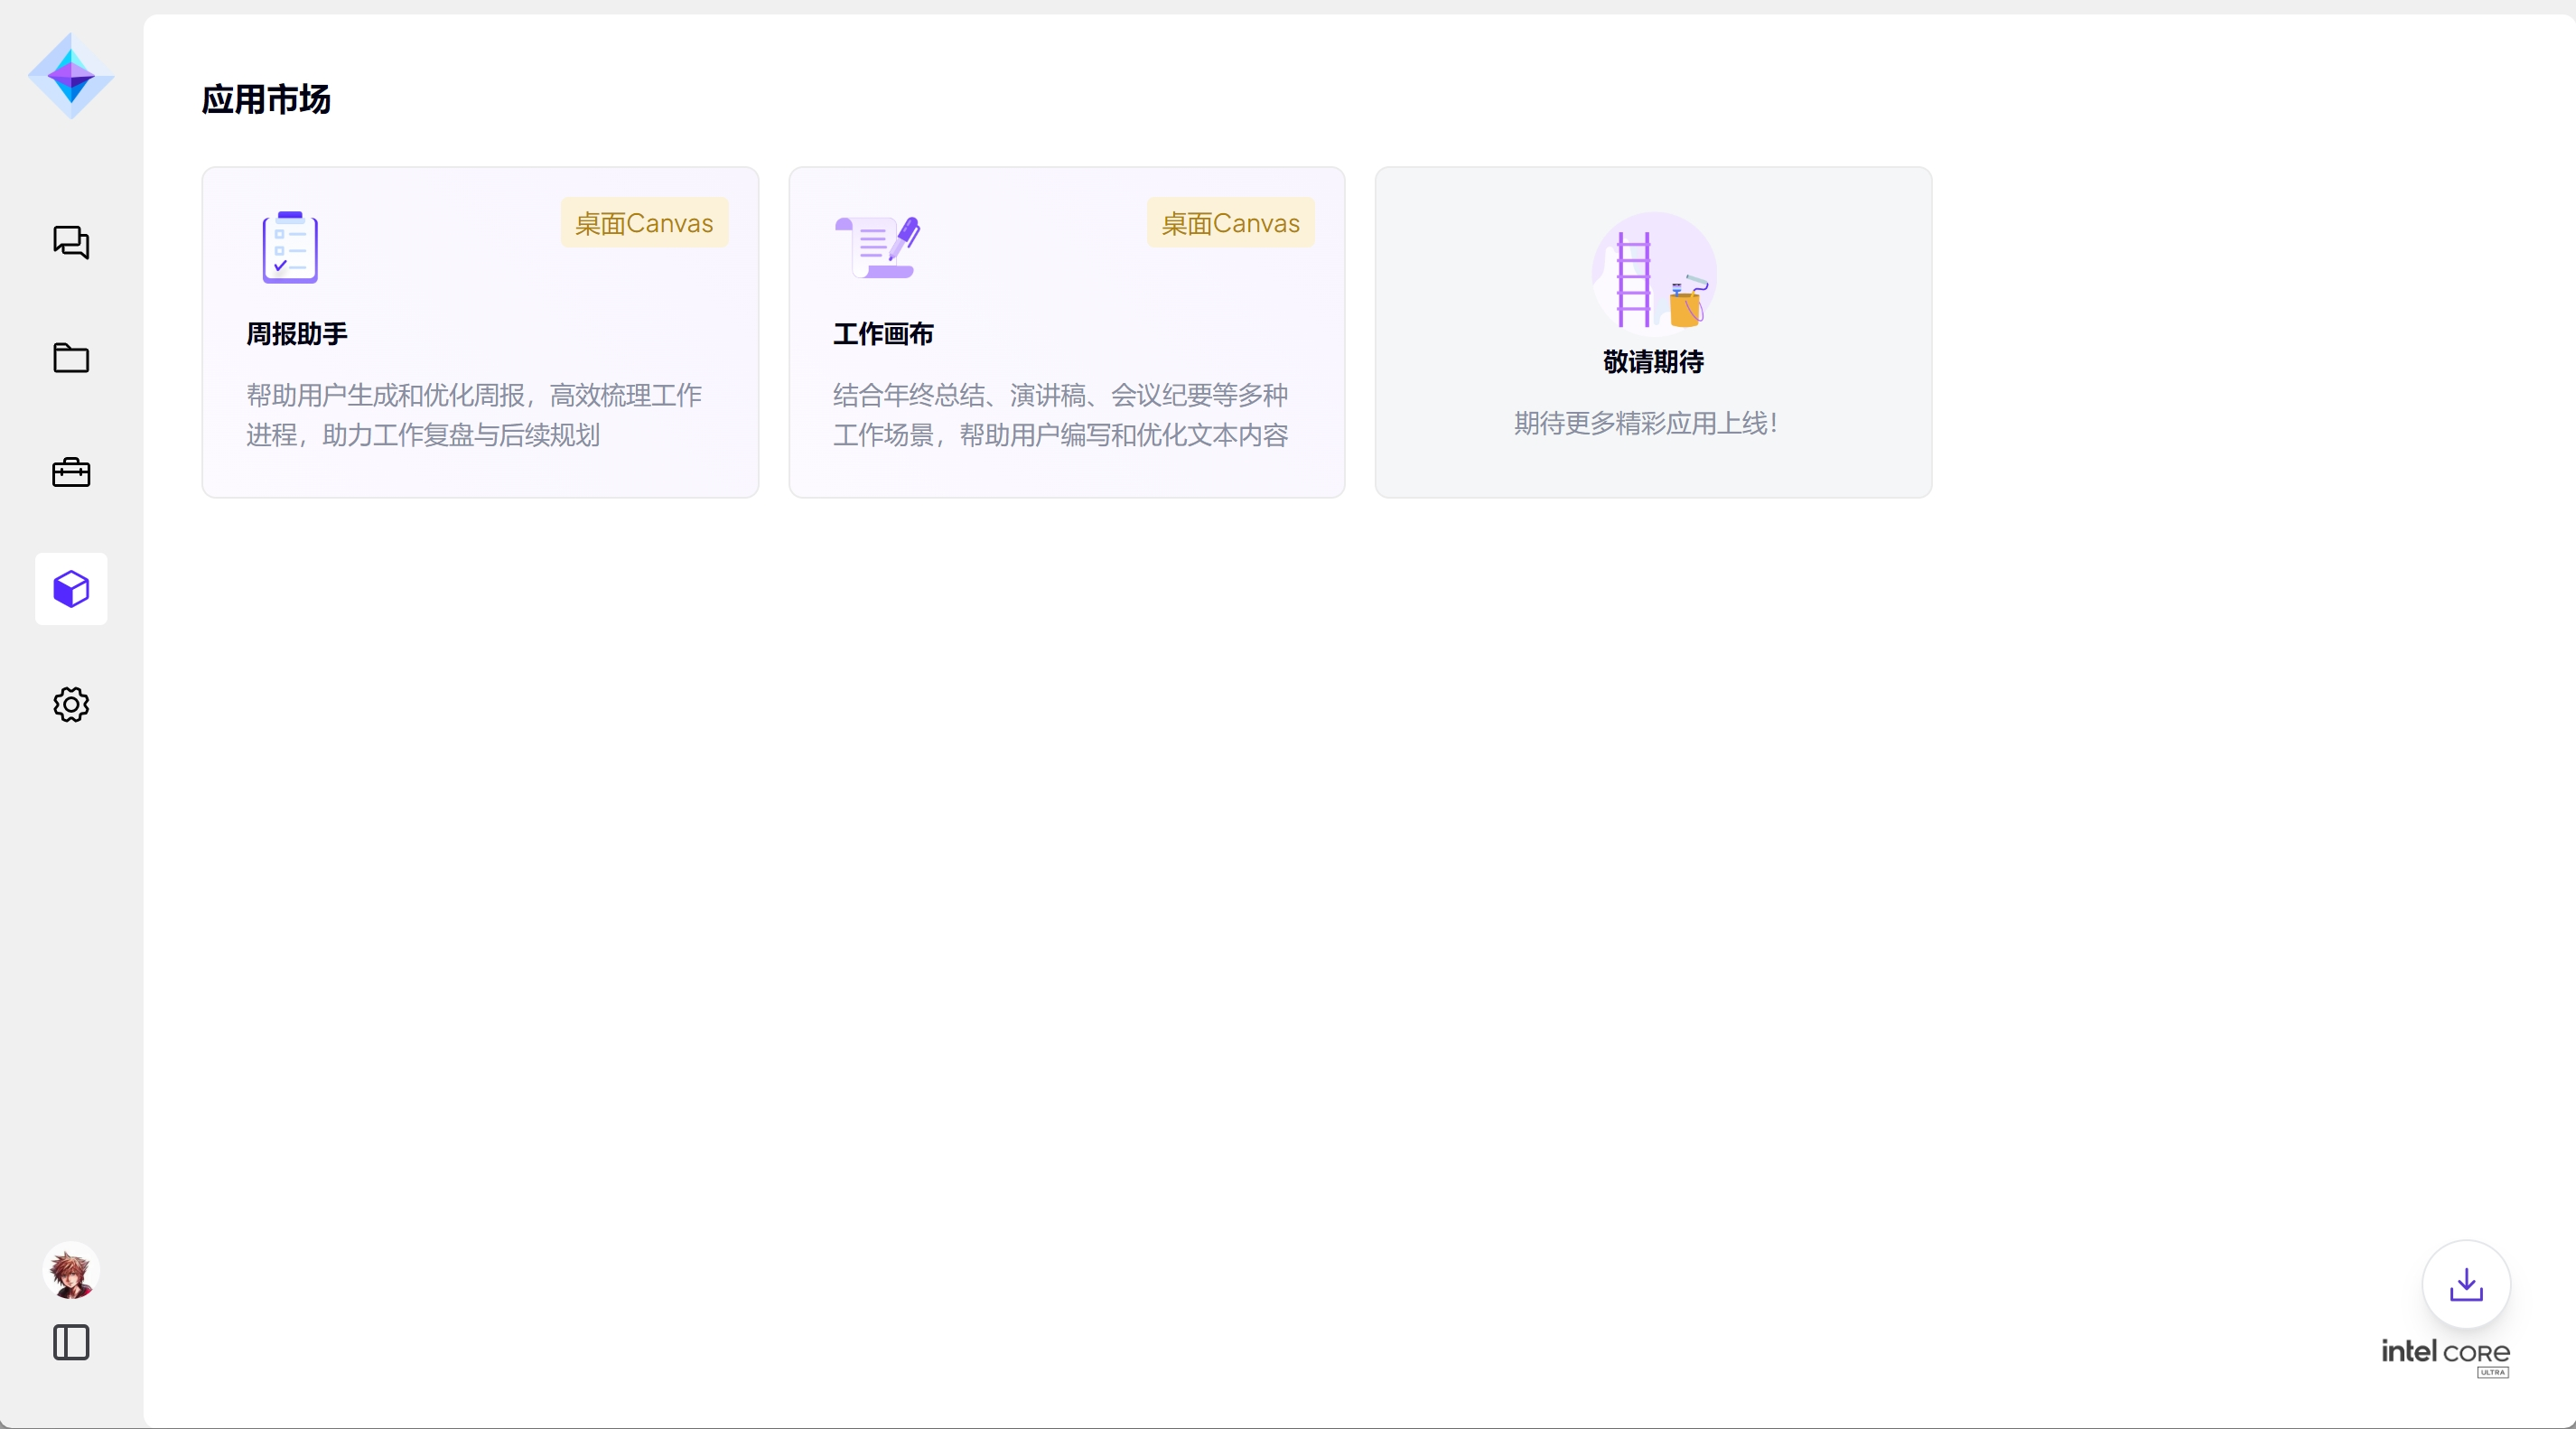Click the 工作画布 description text

1060,415
